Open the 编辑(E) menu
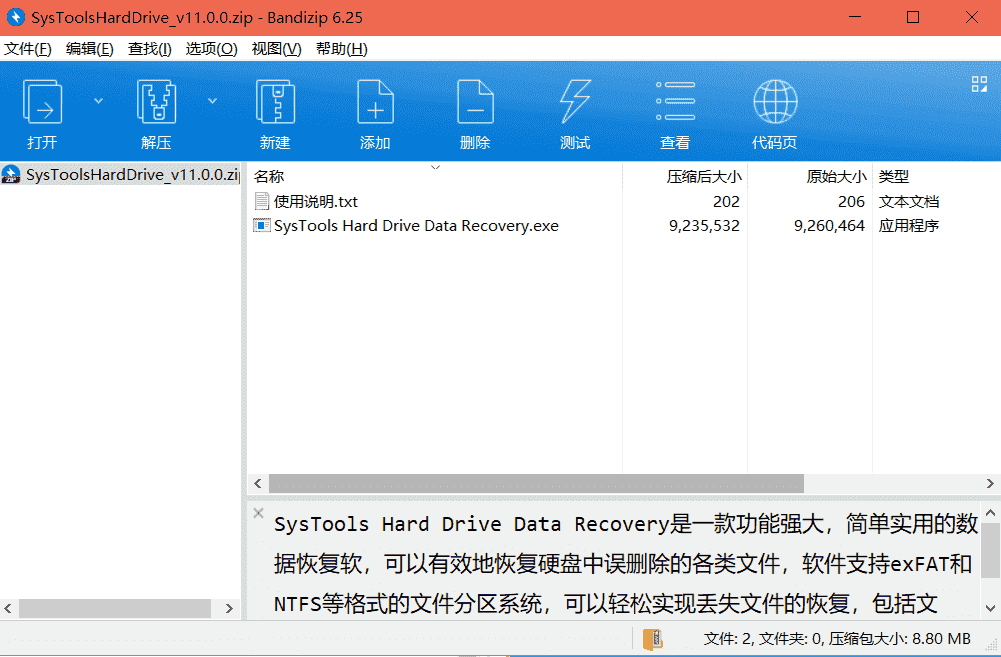The image size is (1001, 657). pyautogui.click(x=89, y=49)
